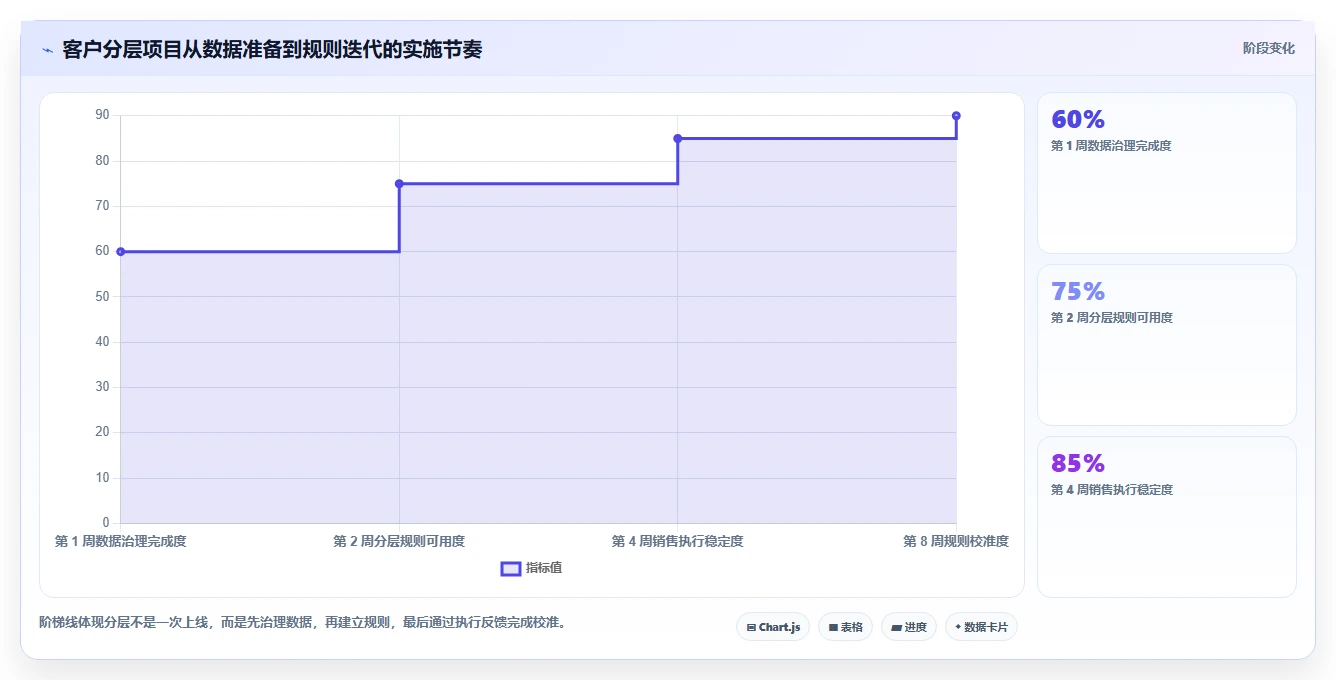Click y-axis tick label 50
This screenshot has width=1336, height=680.
point(102,297)
